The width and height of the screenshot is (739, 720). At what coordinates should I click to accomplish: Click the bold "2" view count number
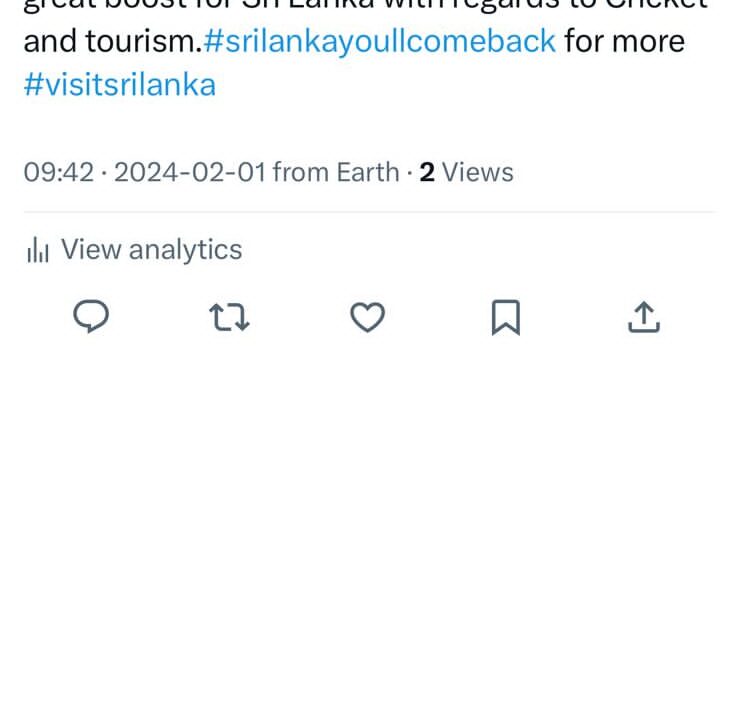coord(427,172)
